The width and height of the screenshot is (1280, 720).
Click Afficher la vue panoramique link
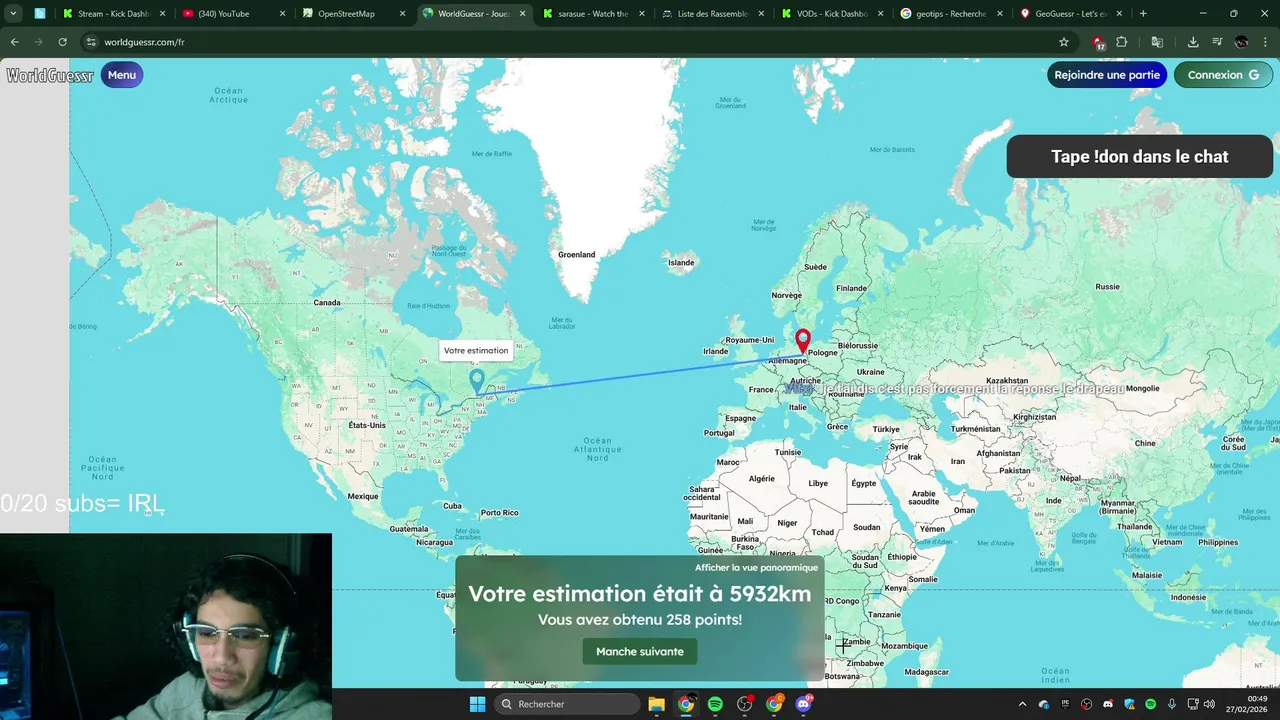click(756, 567)
